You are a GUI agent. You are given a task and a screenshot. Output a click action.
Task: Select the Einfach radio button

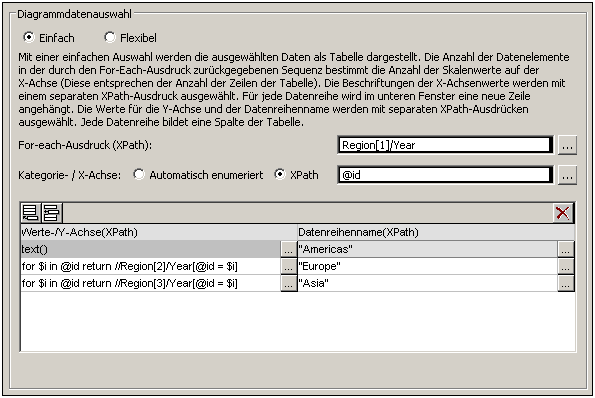point(29,37)
